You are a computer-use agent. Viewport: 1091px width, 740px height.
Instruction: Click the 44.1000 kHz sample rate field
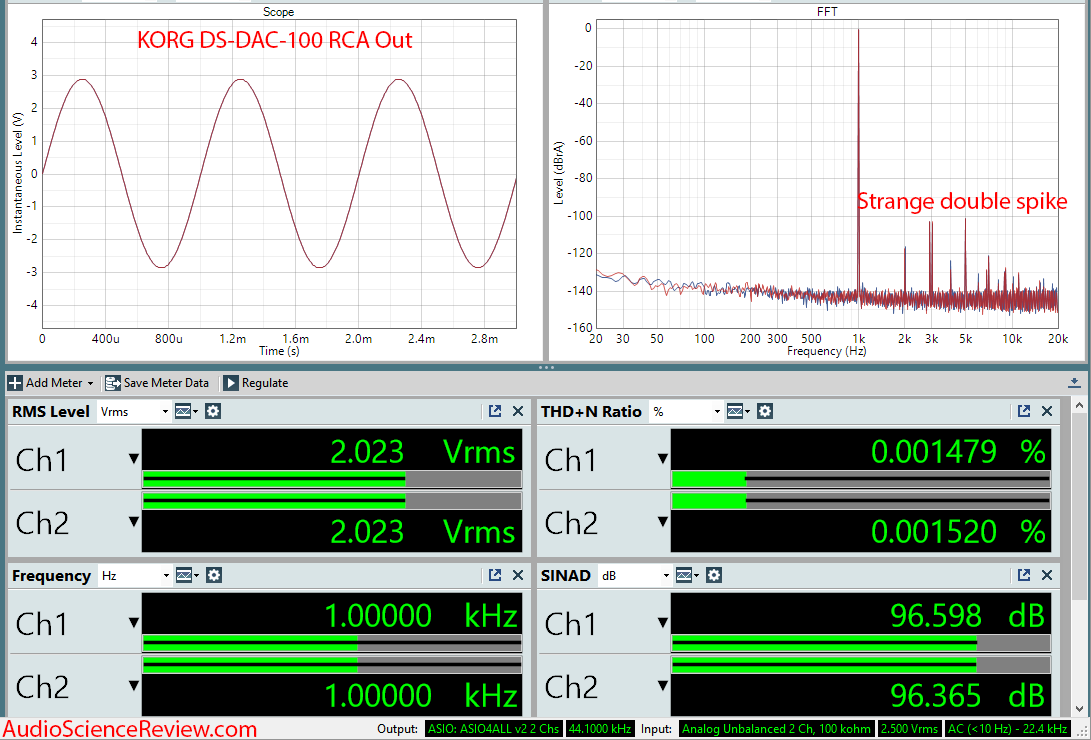coord(600,729)
